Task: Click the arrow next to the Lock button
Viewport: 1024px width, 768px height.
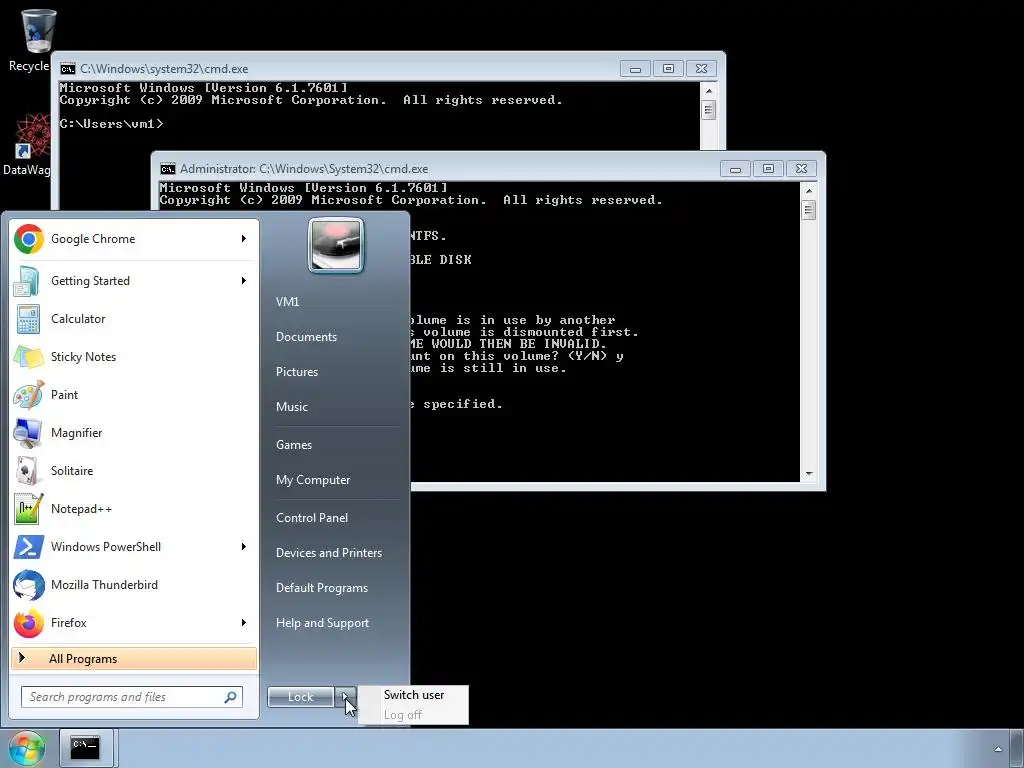Action: pos(346,696)
